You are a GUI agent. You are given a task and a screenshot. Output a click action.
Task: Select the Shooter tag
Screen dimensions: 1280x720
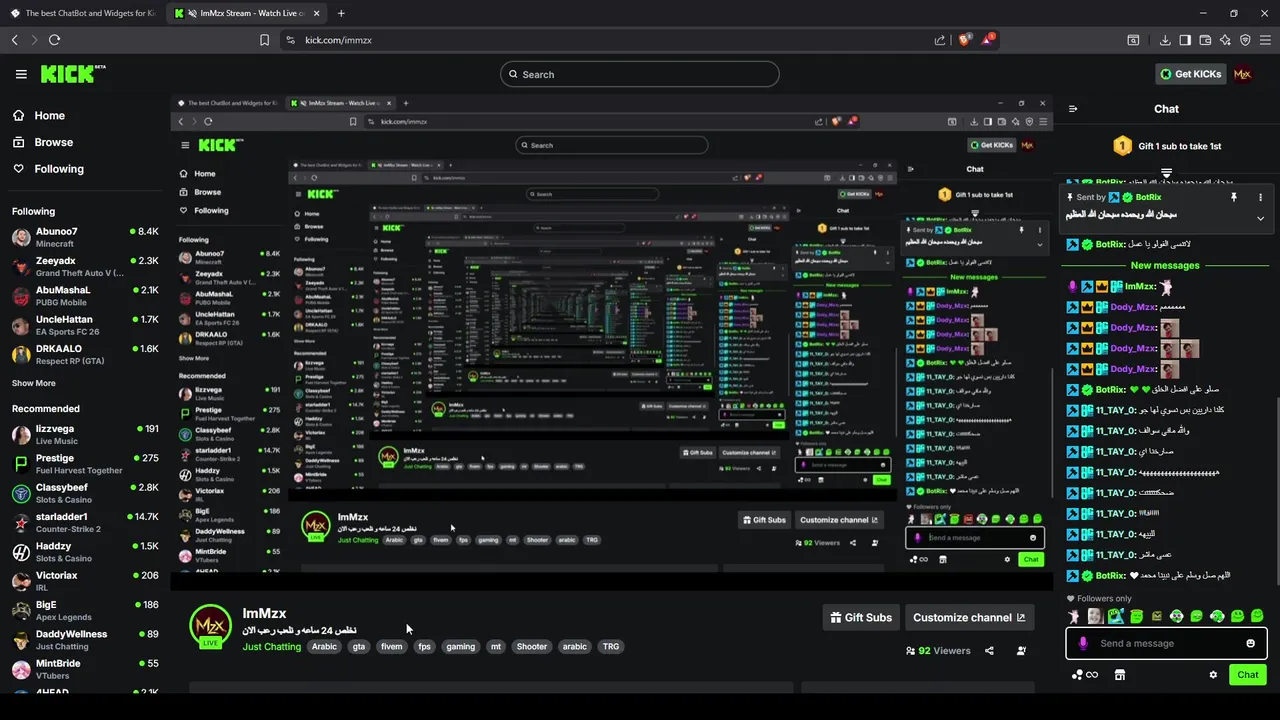click(x=531, y=647)
